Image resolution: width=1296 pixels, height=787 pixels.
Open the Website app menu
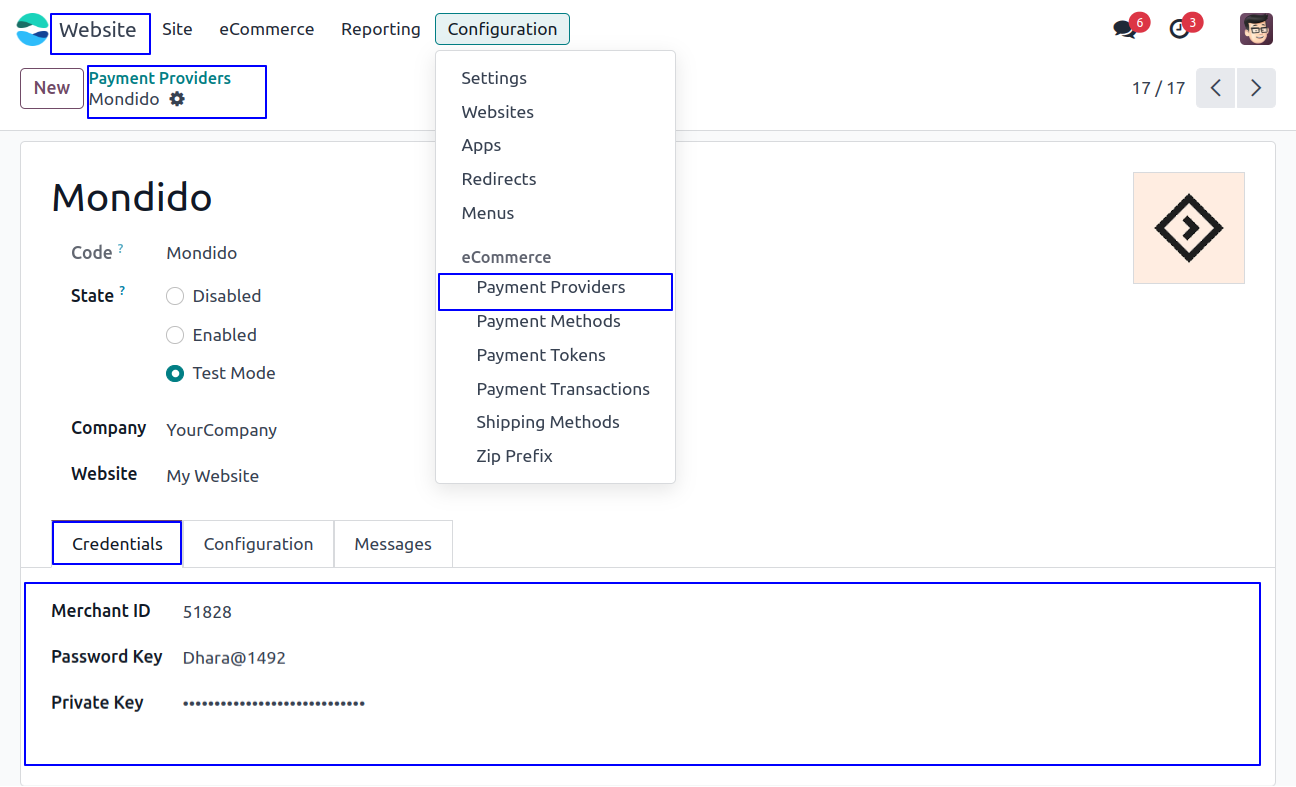tap(98, 30)
